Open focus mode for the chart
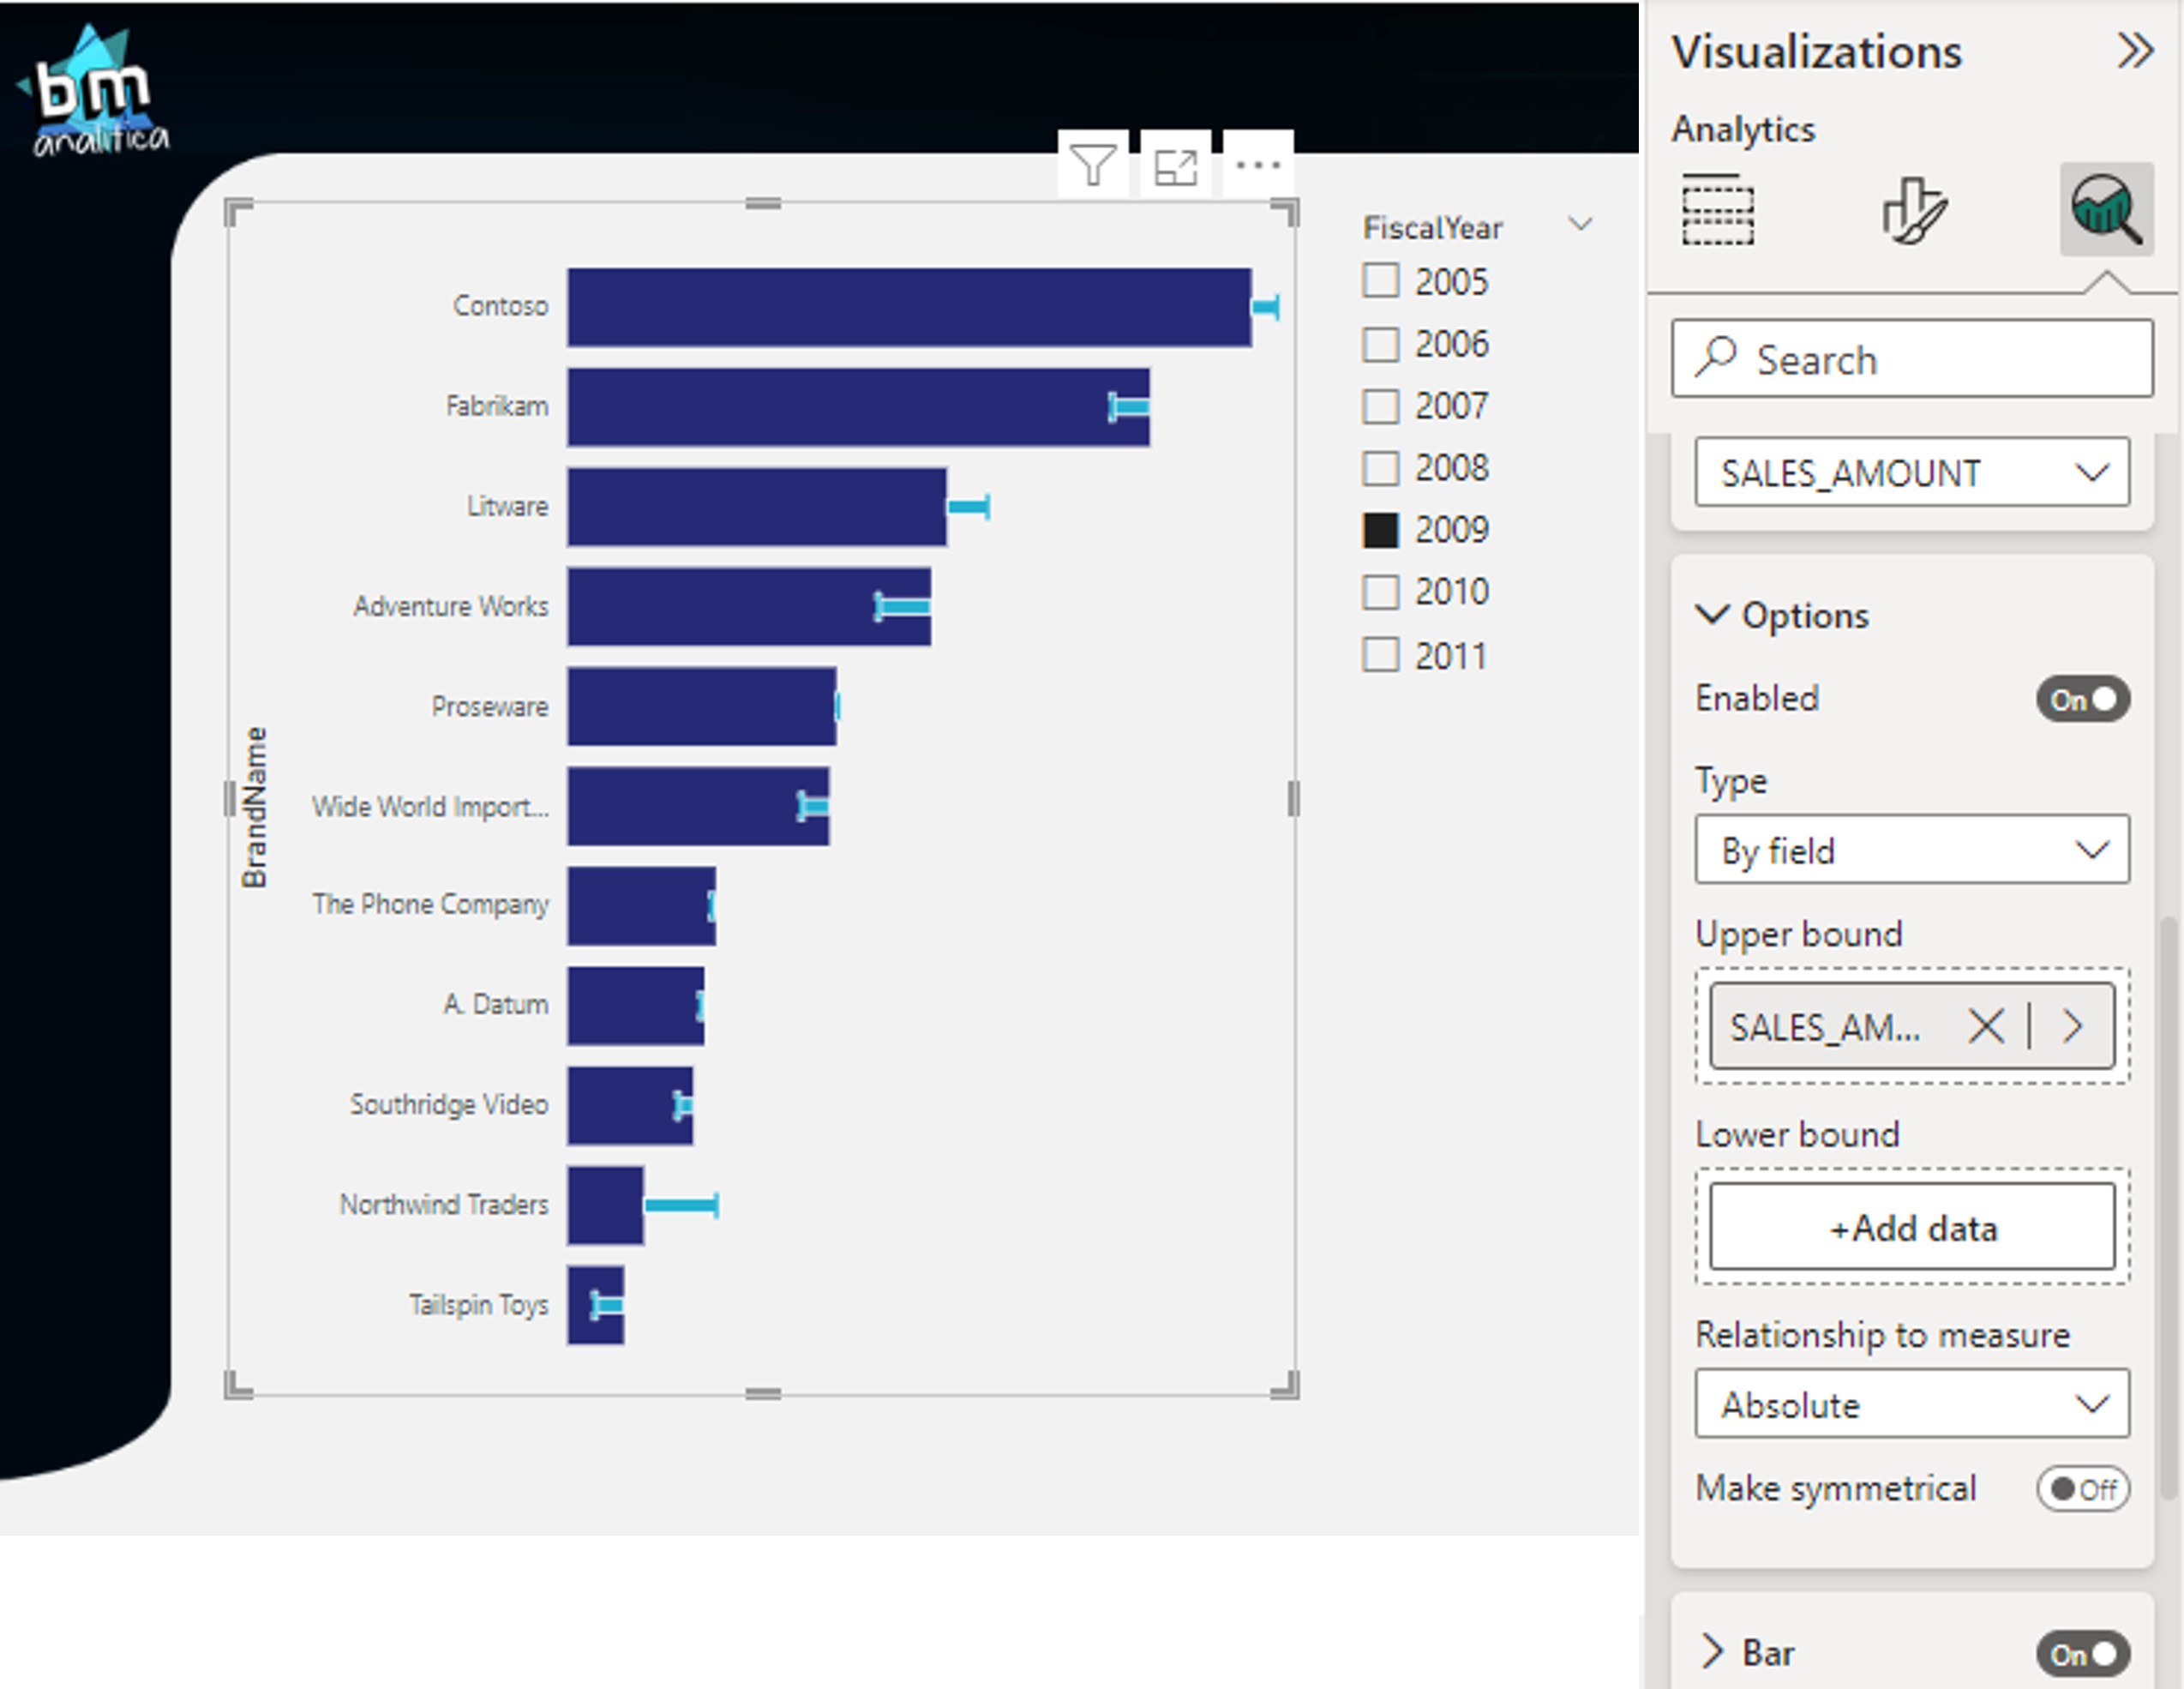Image resolution: width=2184 pixels, height=1689 pixels. click(x=1175, y=165)
